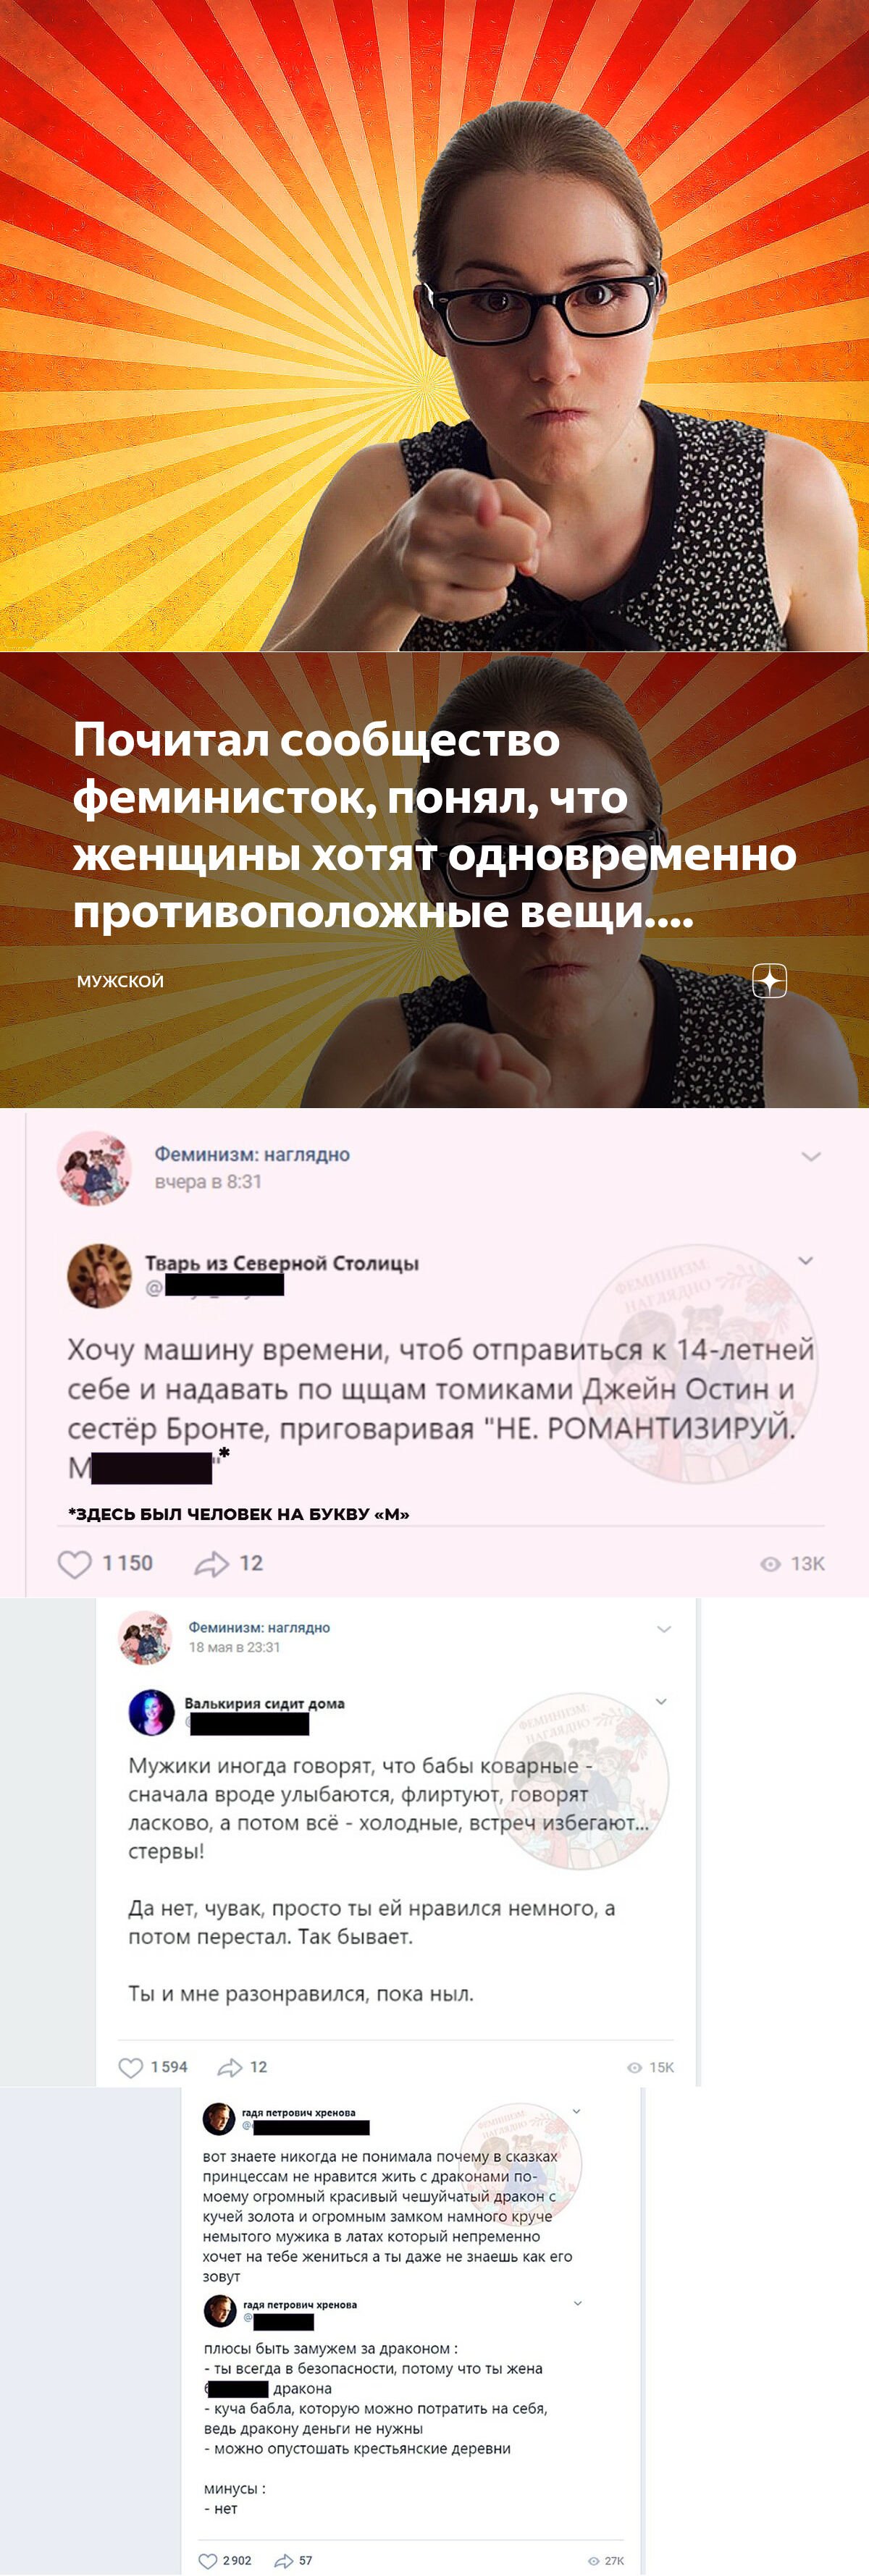Open Феминизм: наглядно community name in the first post
The image size is (869, 2576).
(252, 1154)
